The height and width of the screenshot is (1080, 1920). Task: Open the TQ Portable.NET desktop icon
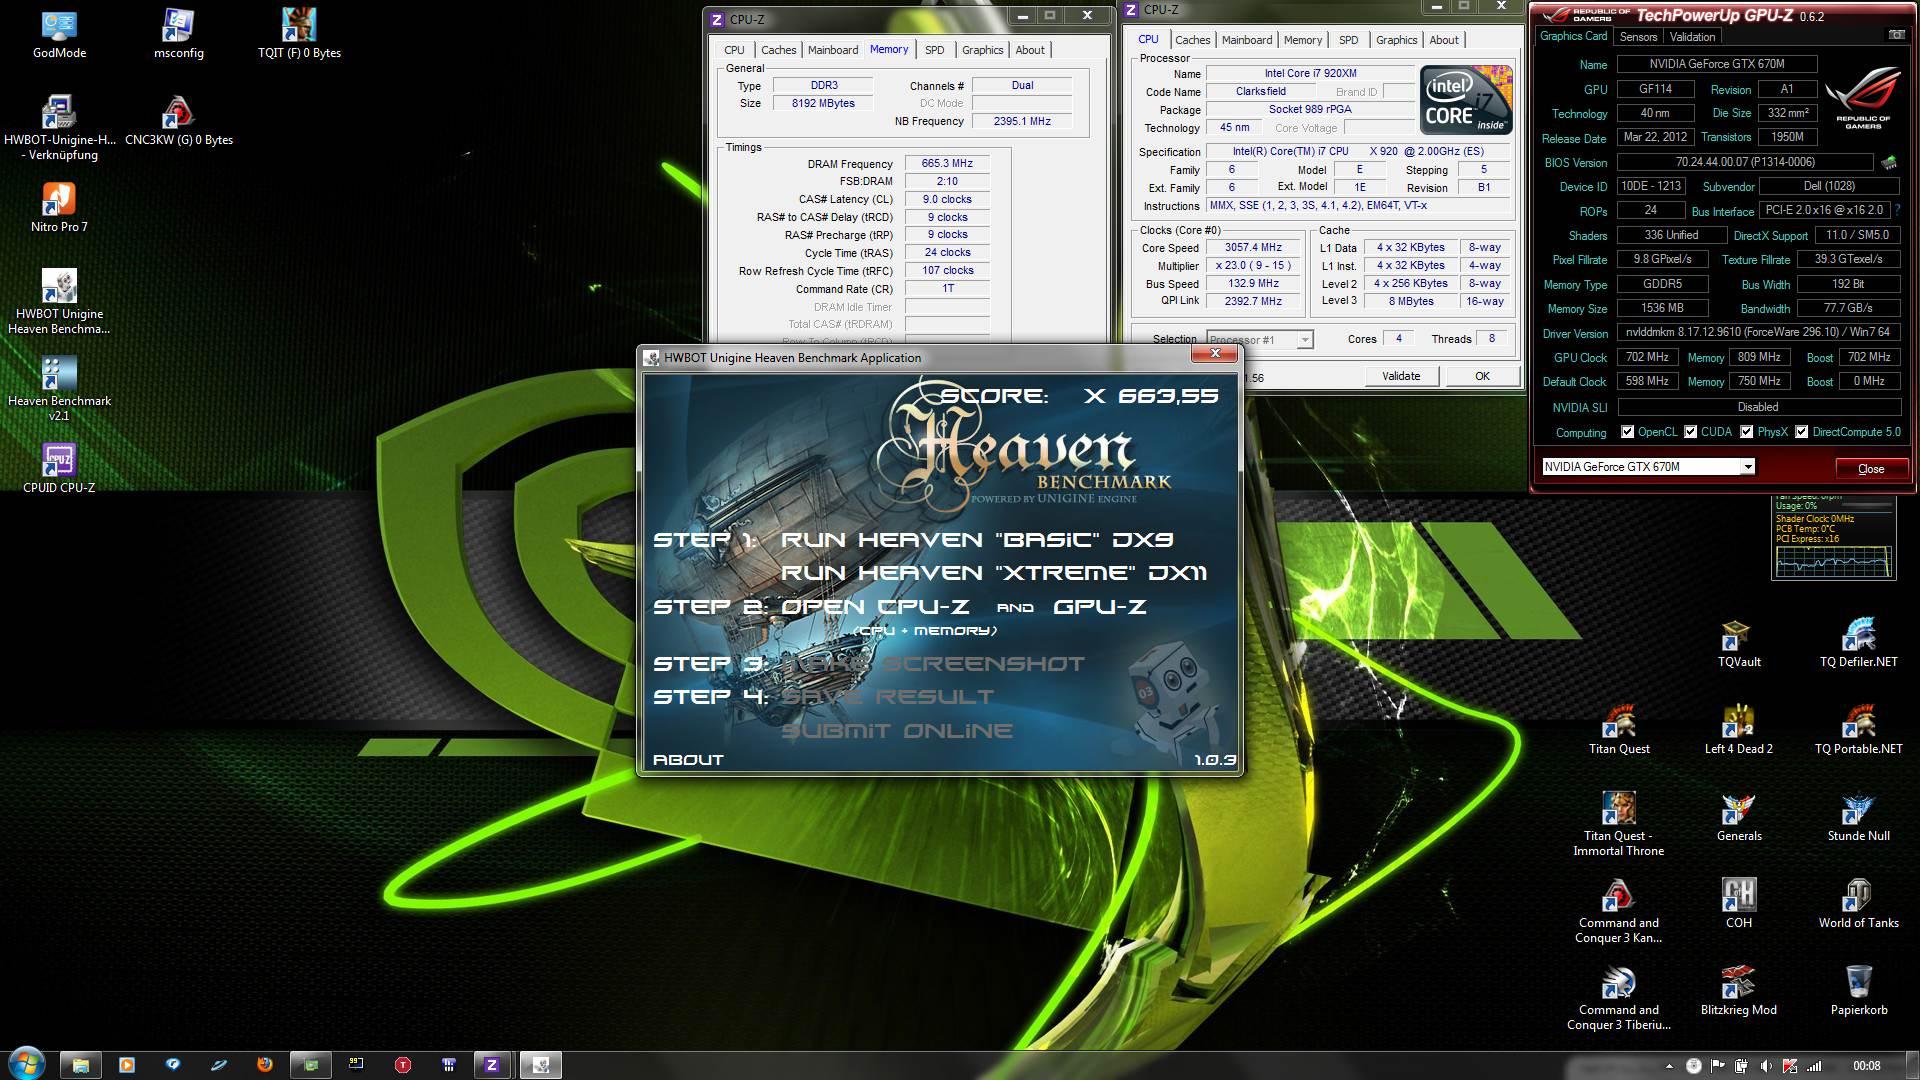pyautogui.click(x=1858, y=730)
